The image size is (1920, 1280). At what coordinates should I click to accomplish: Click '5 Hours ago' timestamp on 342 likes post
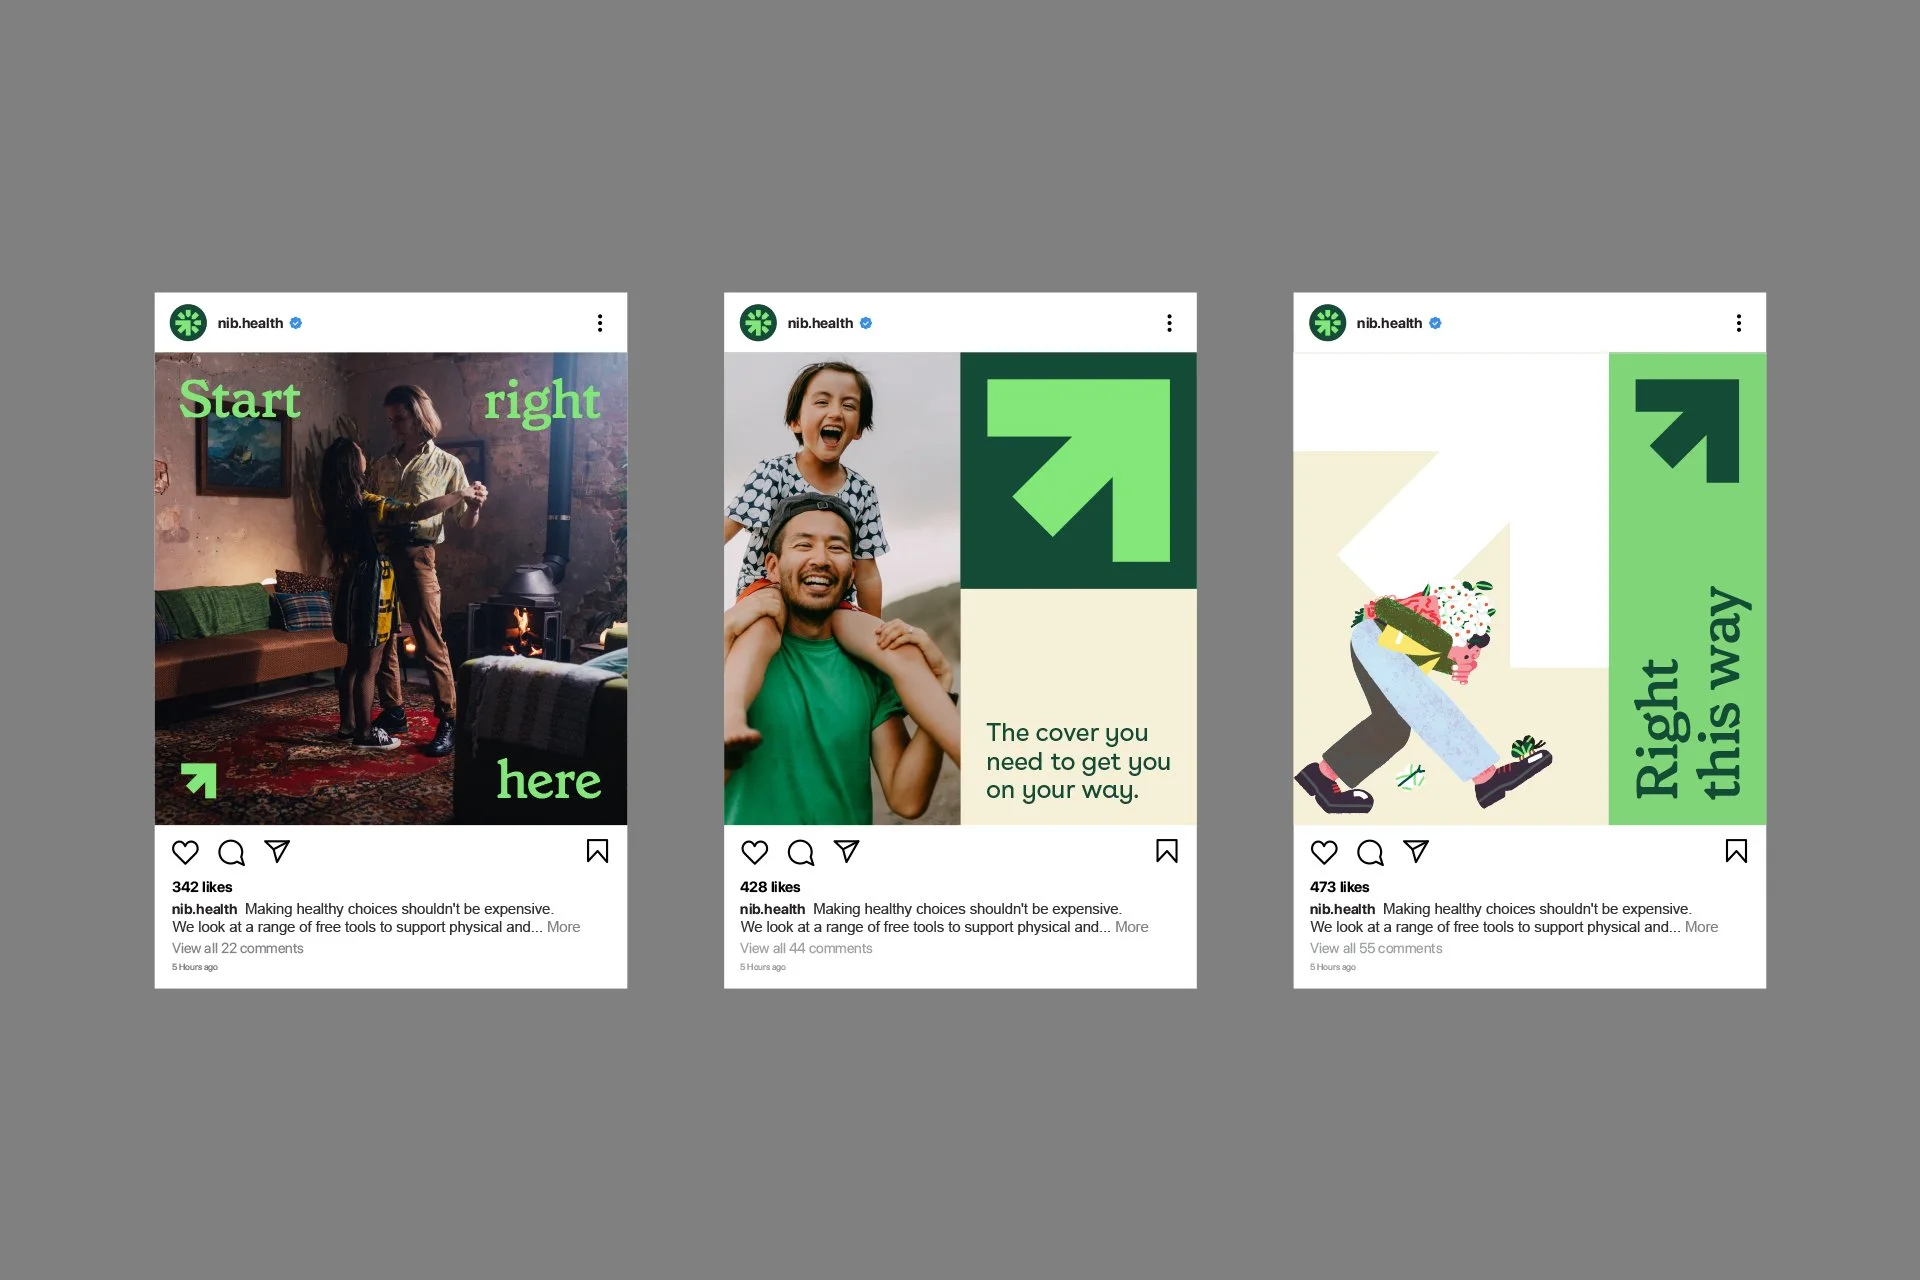(194, 967)
